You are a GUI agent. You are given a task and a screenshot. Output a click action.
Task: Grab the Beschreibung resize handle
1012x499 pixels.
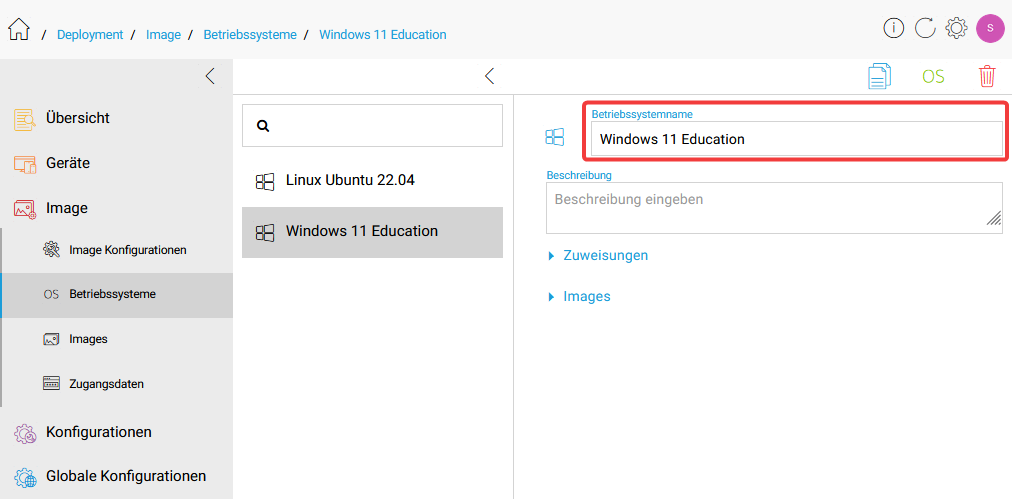tap(994, 218)
